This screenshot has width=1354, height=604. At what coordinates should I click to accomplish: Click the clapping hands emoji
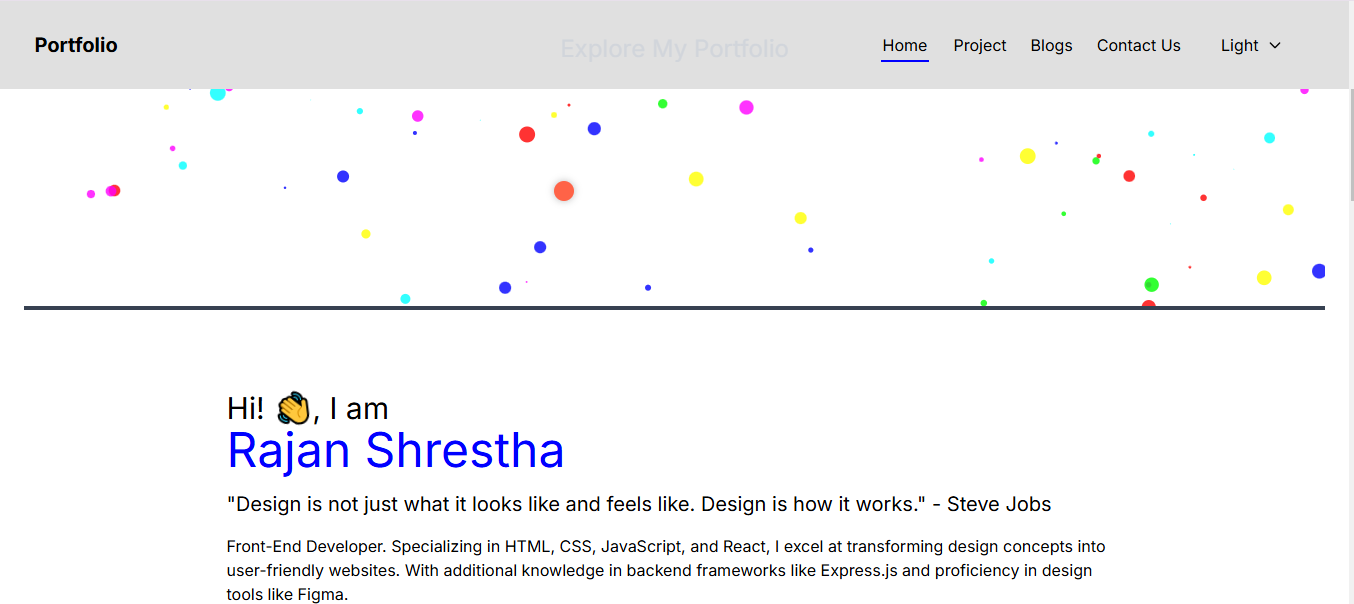(295, 407)
